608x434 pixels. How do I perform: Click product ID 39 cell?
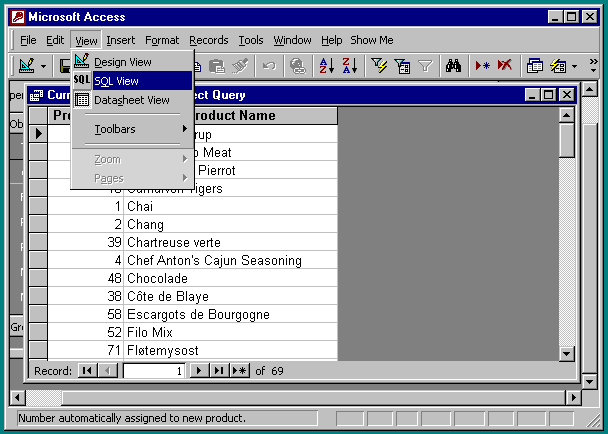pyautogui.click(x=85, y=242)
